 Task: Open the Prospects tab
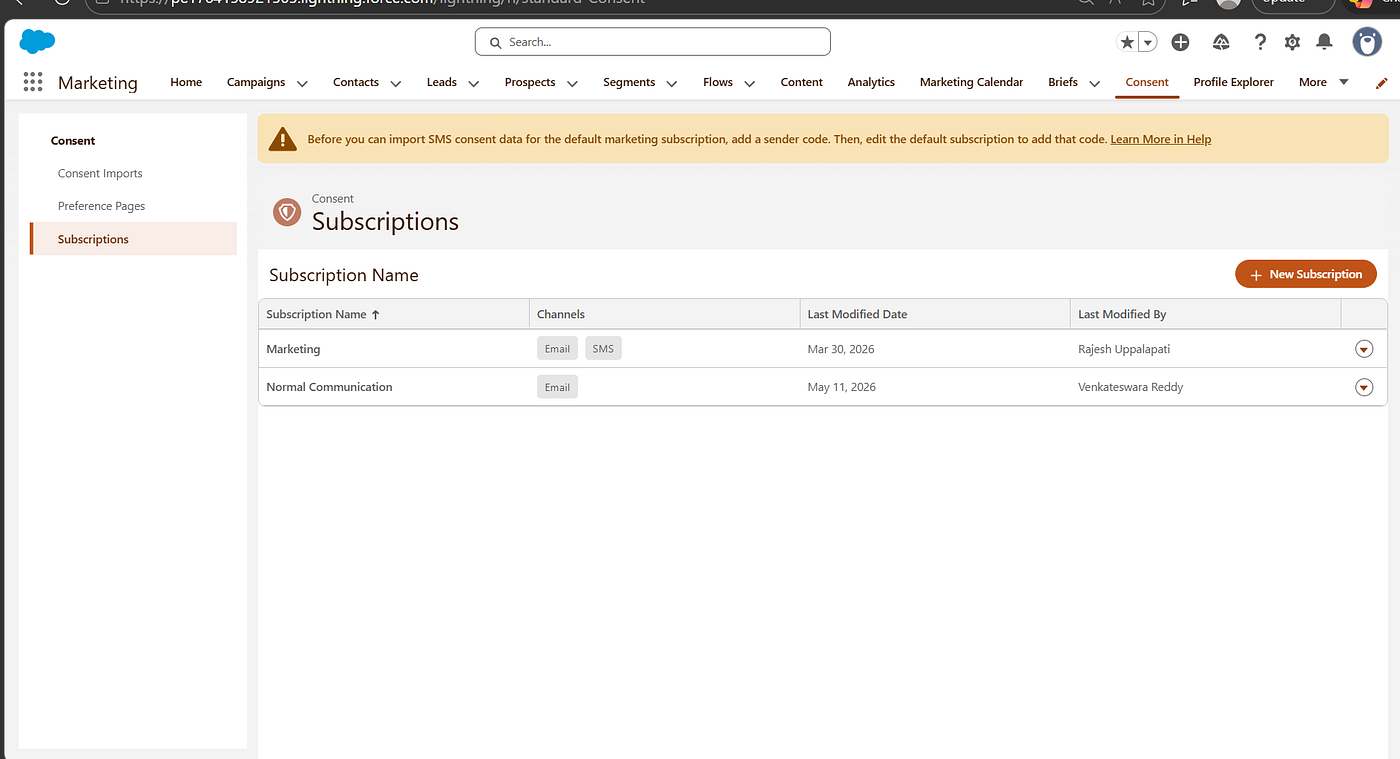point(530,82)
